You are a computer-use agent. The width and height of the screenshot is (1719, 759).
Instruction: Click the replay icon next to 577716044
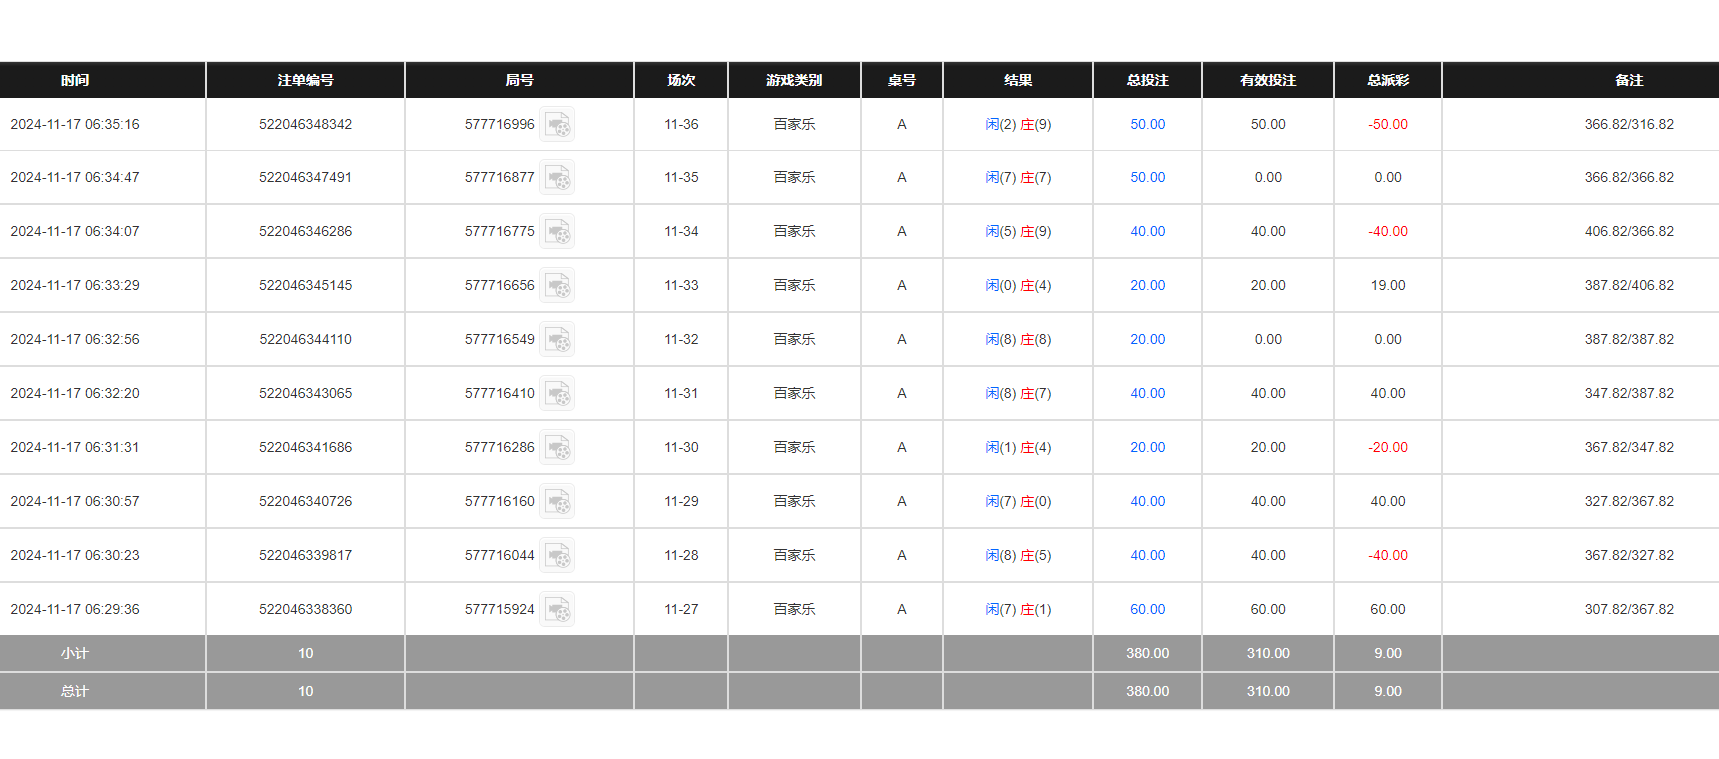[557, 556]
